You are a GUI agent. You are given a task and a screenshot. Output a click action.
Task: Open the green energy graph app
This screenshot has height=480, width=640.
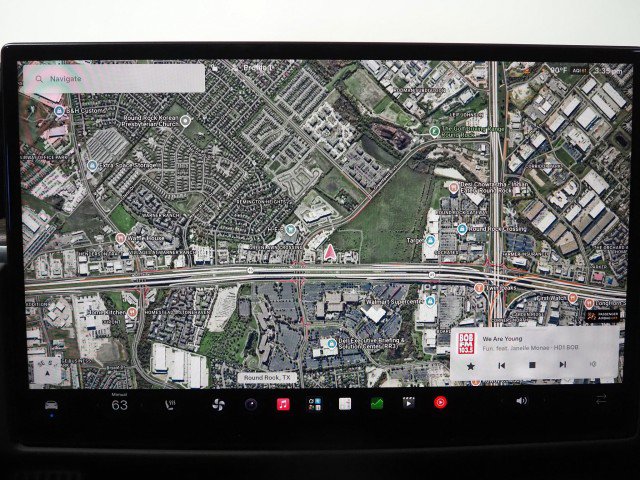click(x=377, y=404)
